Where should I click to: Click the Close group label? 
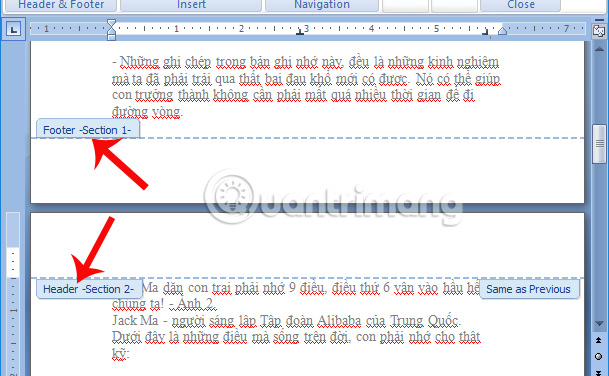click(x=520, y=5)
